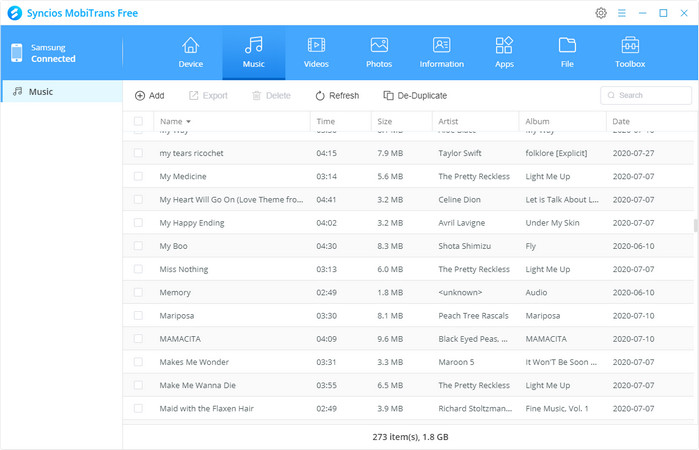Check the box for My Boo
699x450 pixels.
click(x=138, y=246)
